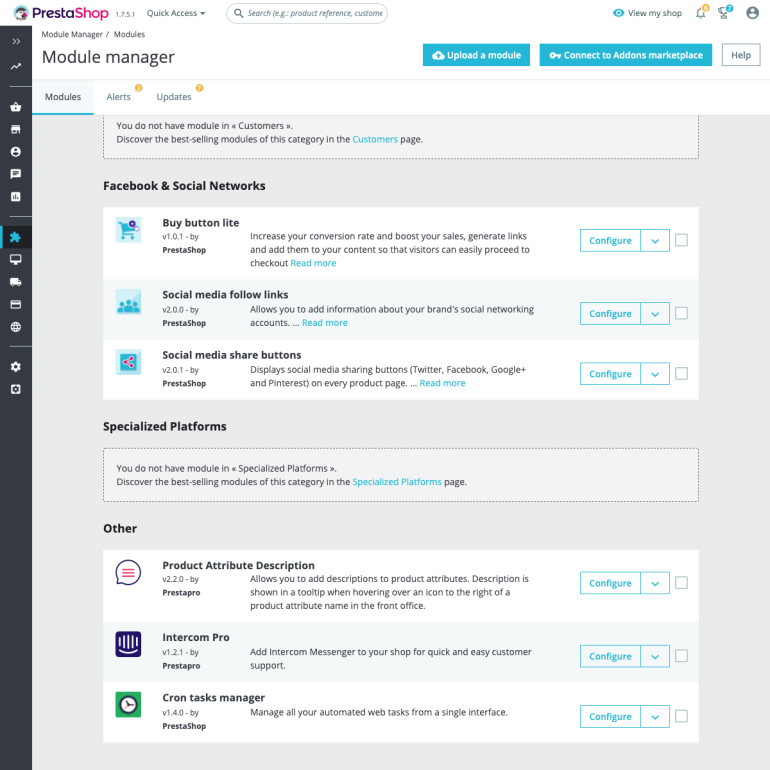This screenshot has height=770, width=770.
Task: Open user profile avatar icon
Action: 752,13
